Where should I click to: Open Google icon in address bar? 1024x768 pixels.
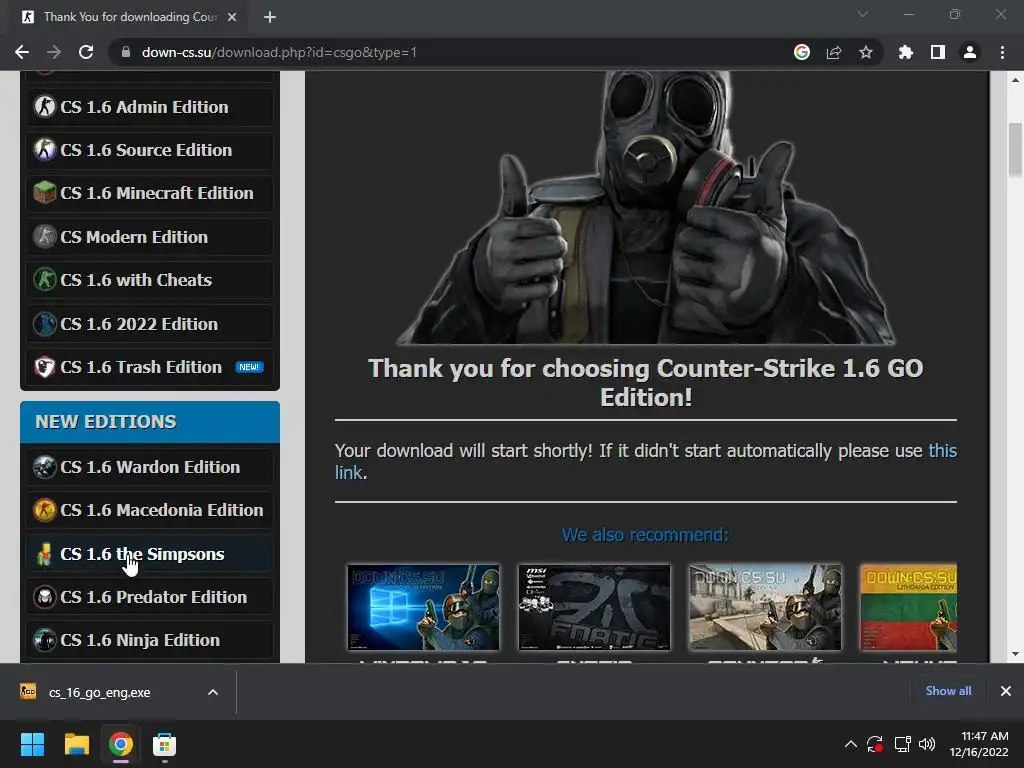click(801, 52)
